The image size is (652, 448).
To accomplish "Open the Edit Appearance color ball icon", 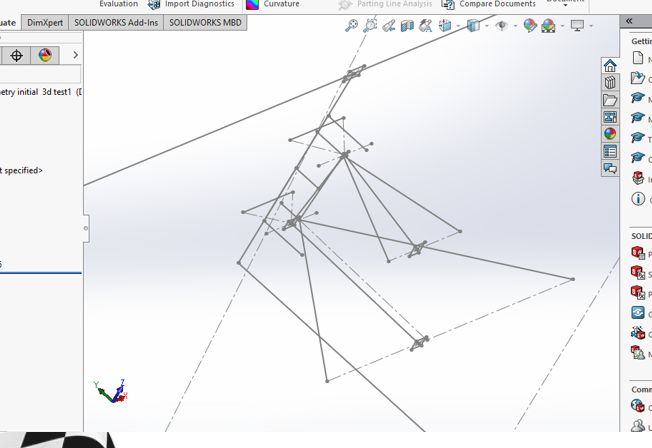I will (x=530, y=26).
